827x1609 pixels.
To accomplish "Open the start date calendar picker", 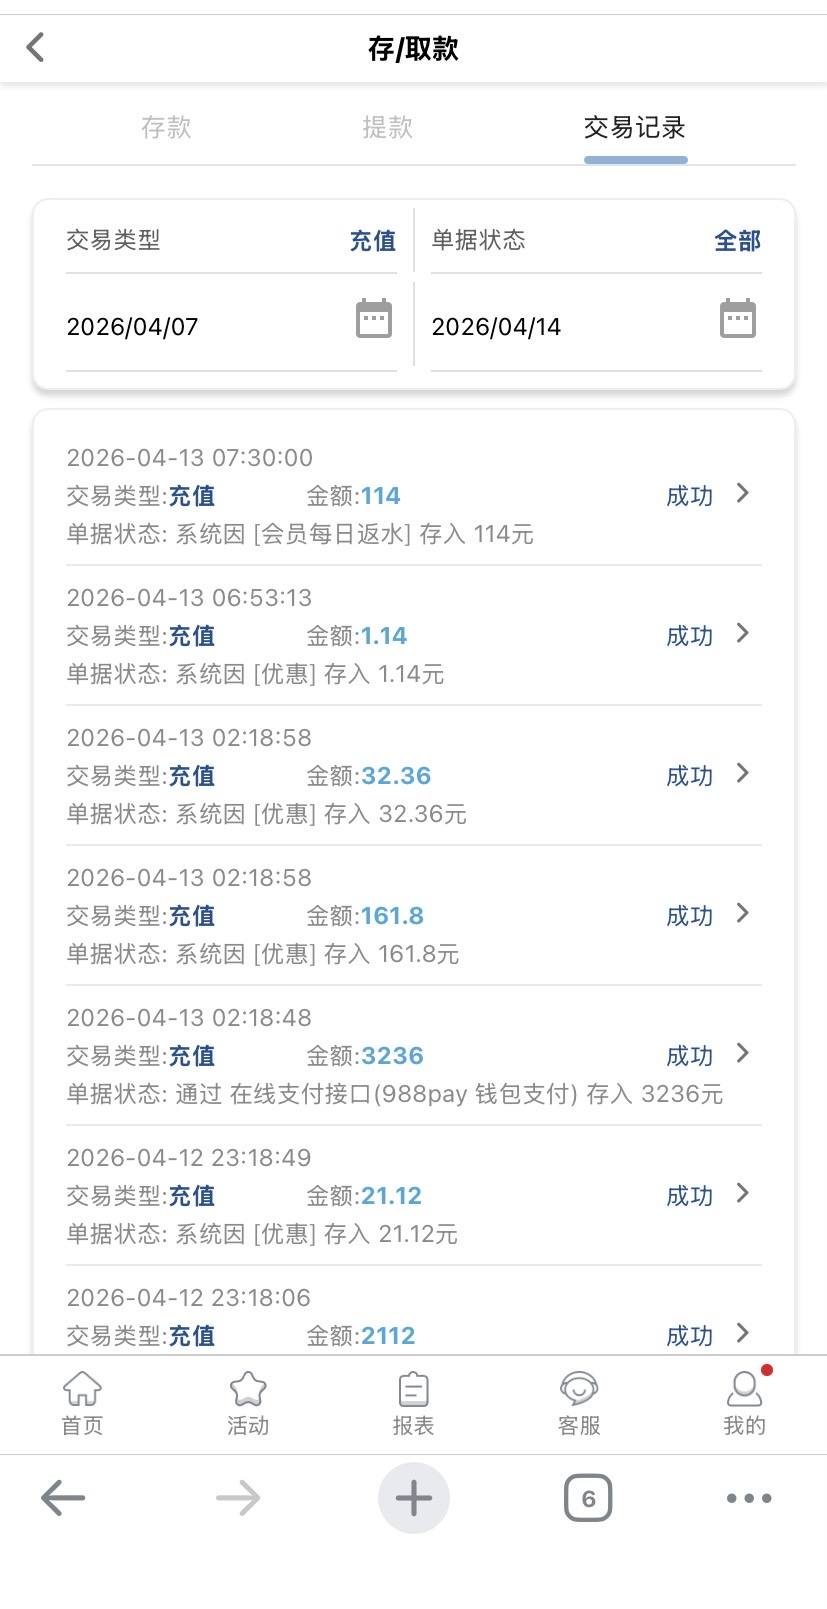I will (x=374, y=320).
